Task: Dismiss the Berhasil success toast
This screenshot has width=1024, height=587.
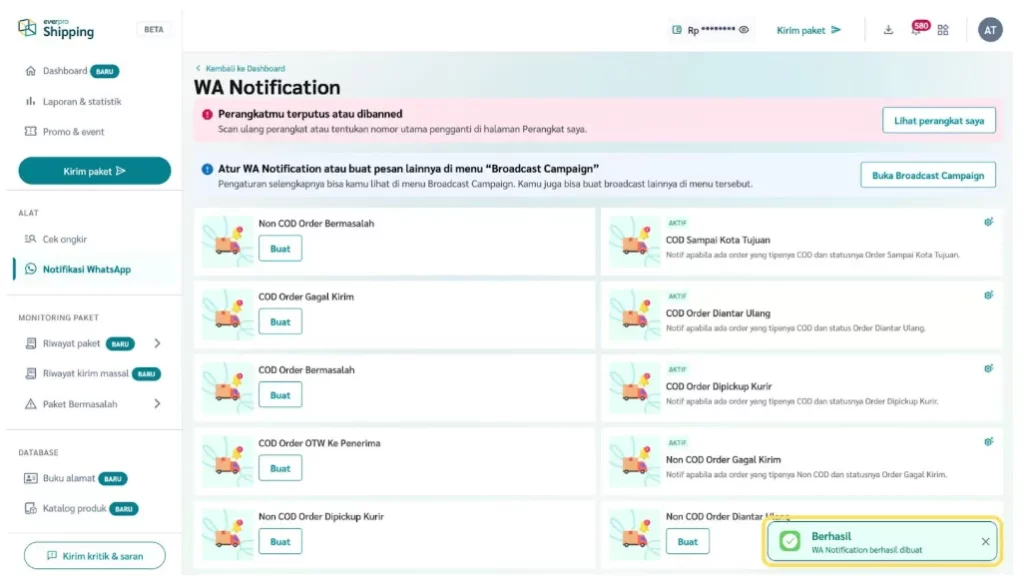Action: [x=985, y=542]
